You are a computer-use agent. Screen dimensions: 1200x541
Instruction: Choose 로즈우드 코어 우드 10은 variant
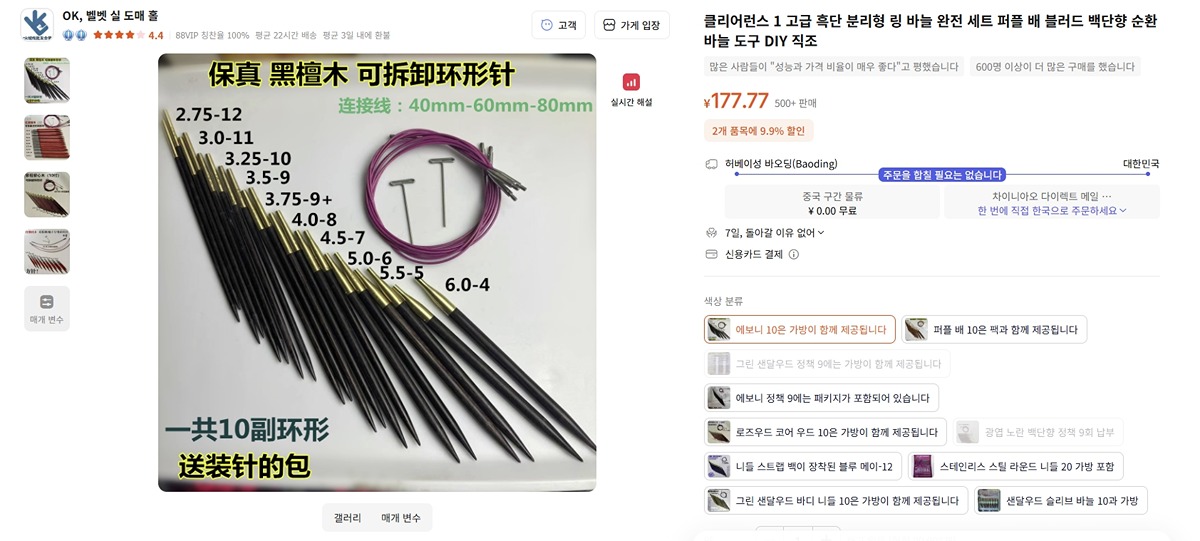[825, 432]
